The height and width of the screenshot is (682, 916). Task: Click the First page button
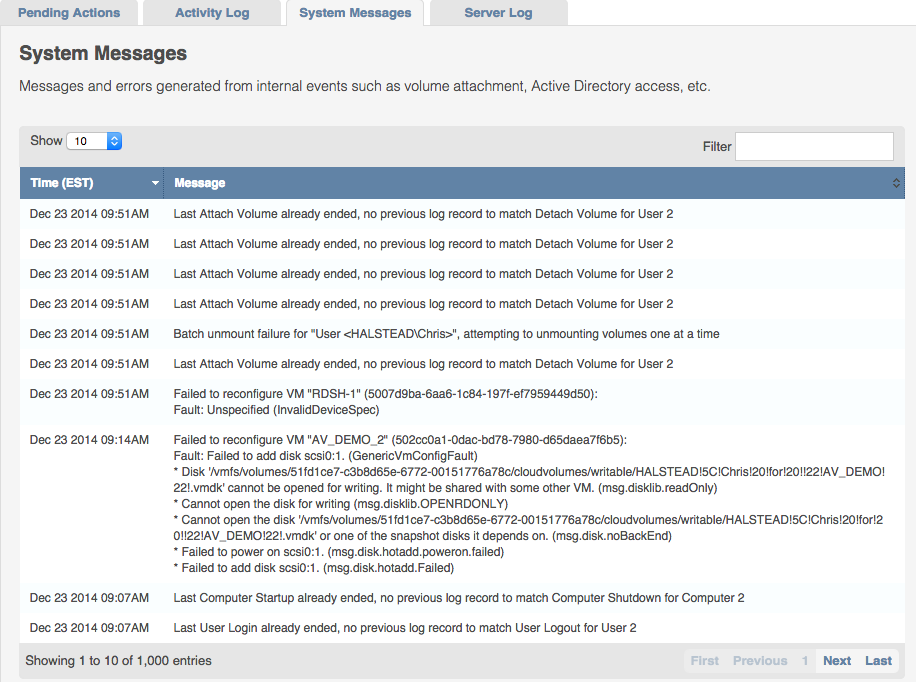(704, 660)
